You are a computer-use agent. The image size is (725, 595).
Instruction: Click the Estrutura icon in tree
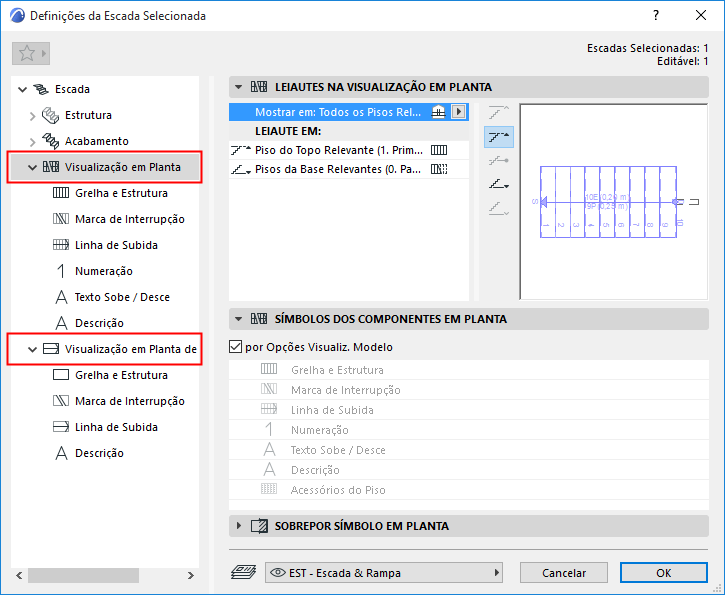point(50,115)
